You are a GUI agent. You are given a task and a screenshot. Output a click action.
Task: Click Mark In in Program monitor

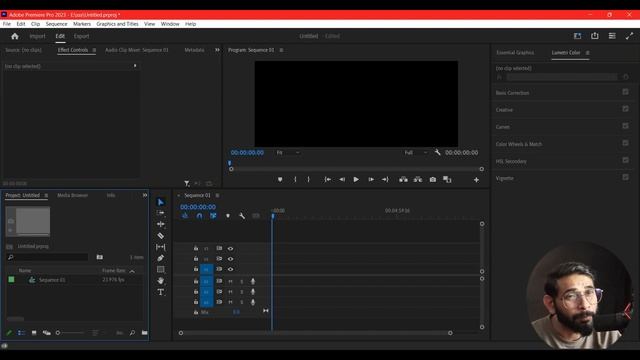tap(295, 180)
